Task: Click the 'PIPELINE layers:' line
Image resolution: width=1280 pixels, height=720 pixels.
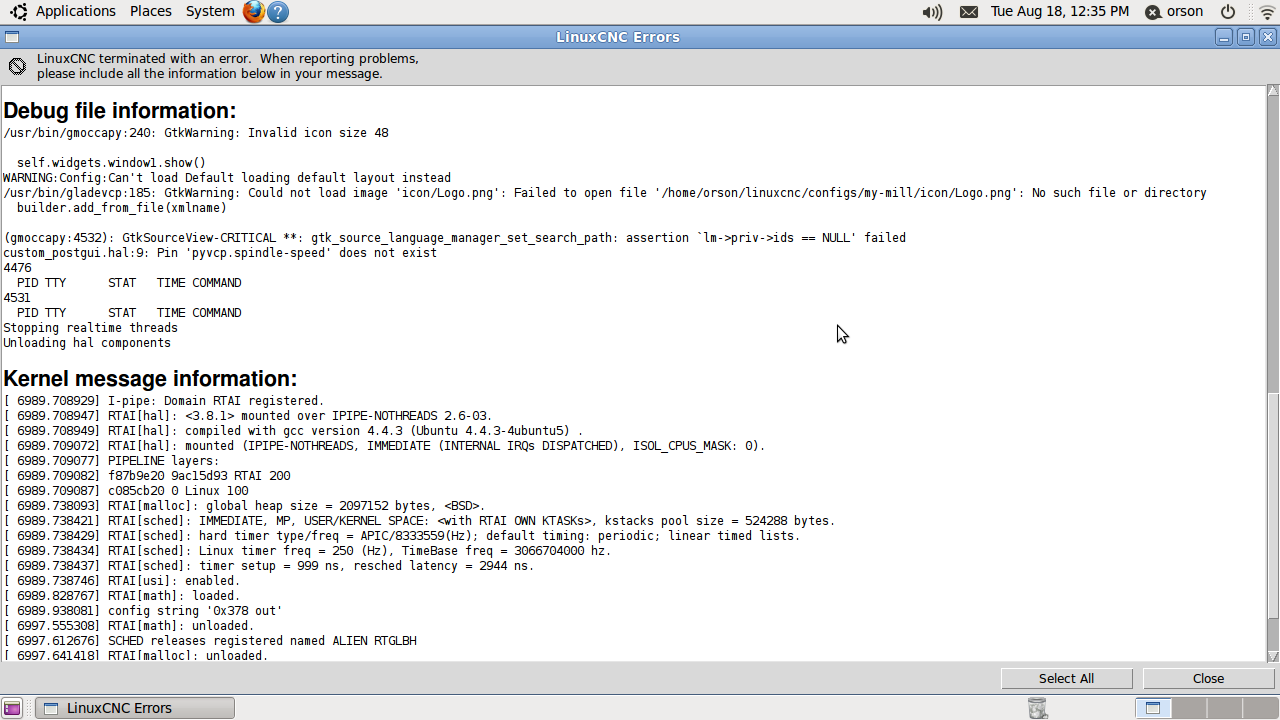Action: click(111, 461)
